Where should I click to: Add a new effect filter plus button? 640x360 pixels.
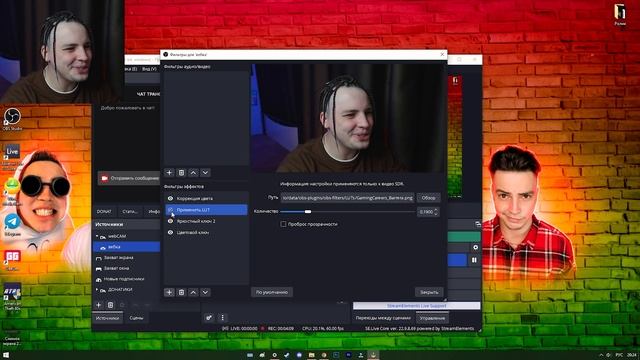[x=169, y=292]
